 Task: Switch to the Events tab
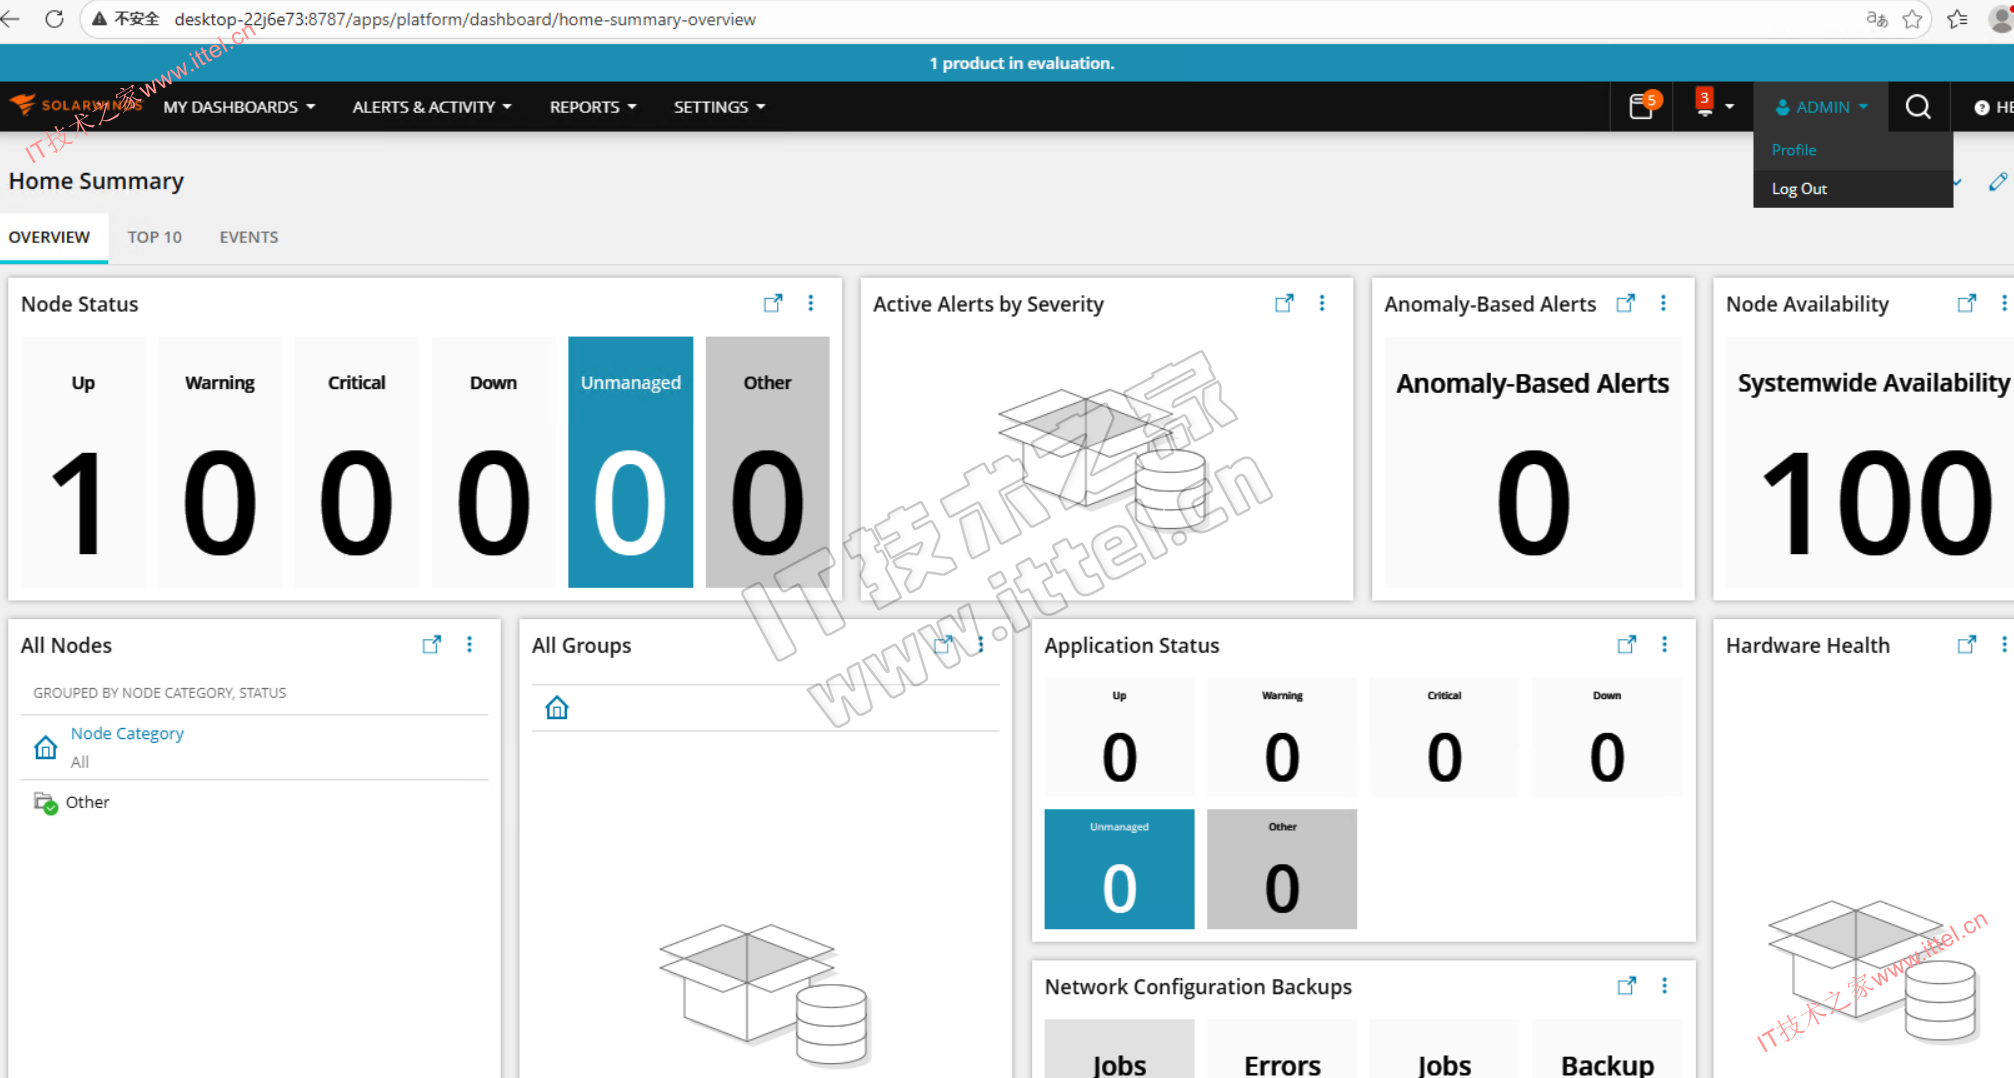pyautogui.click(x=248, y=237)
